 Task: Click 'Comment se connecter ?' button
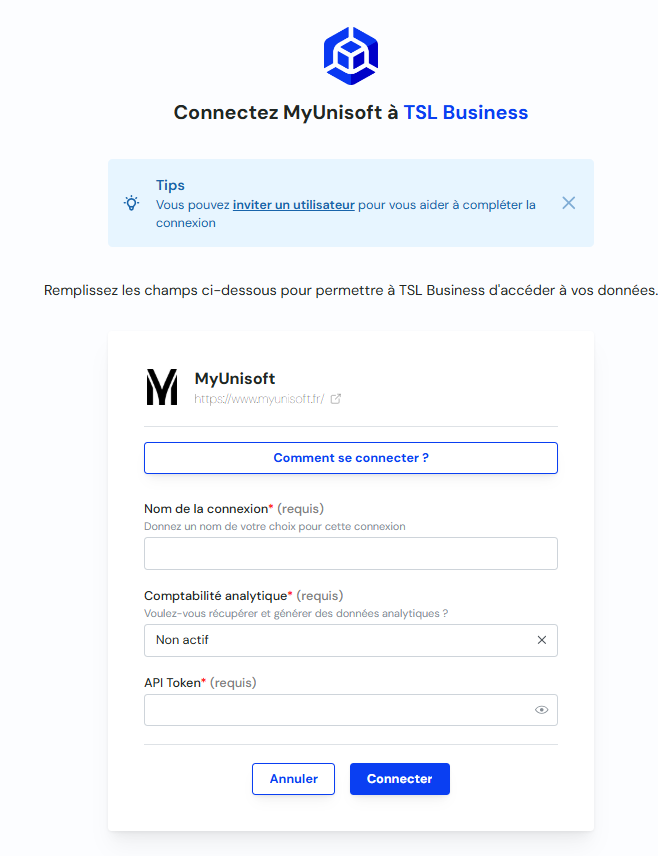[351, 458]
